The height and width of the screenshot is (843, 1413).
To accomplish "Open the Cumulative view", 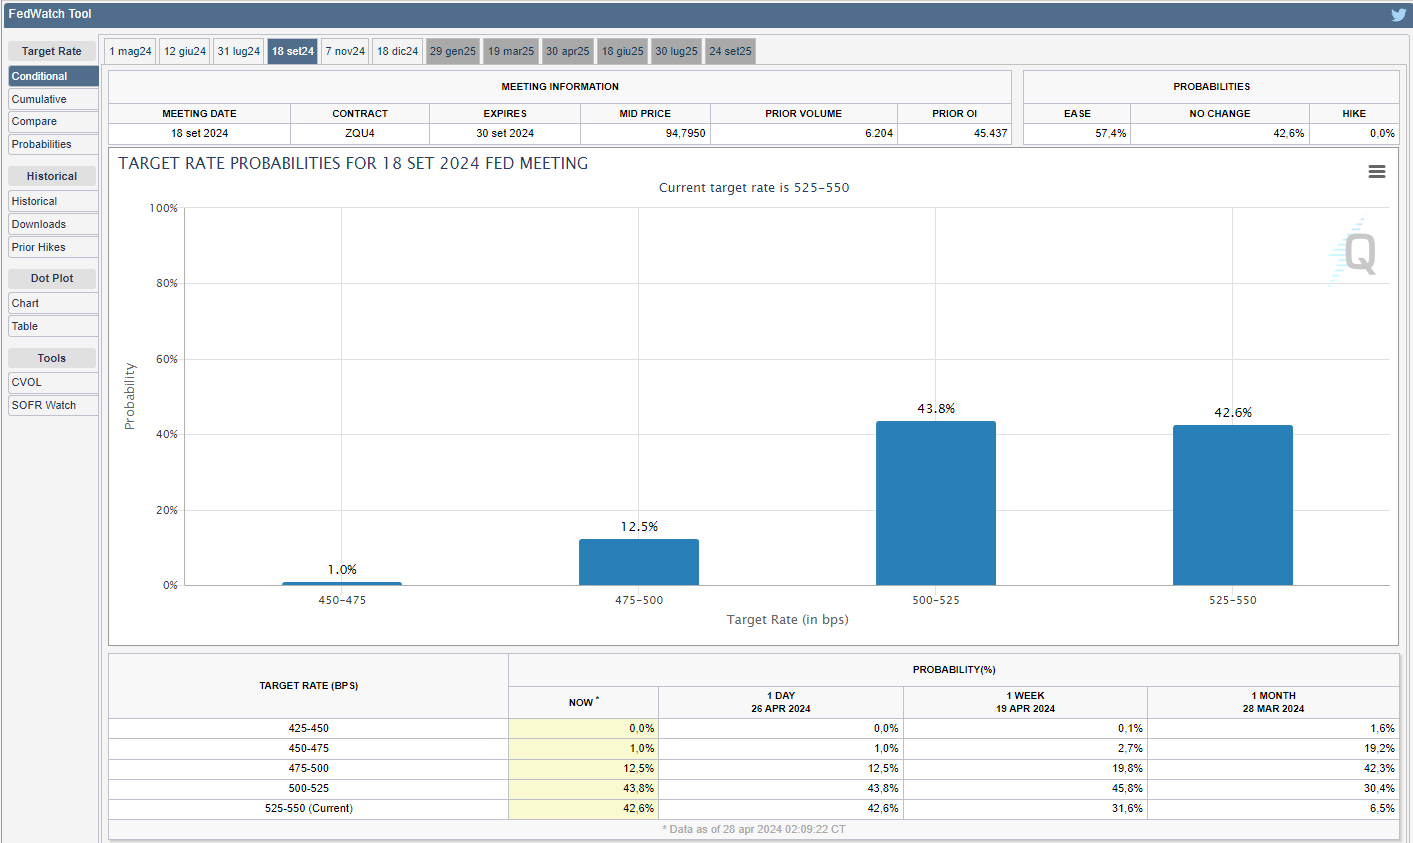I will point(53,99).
